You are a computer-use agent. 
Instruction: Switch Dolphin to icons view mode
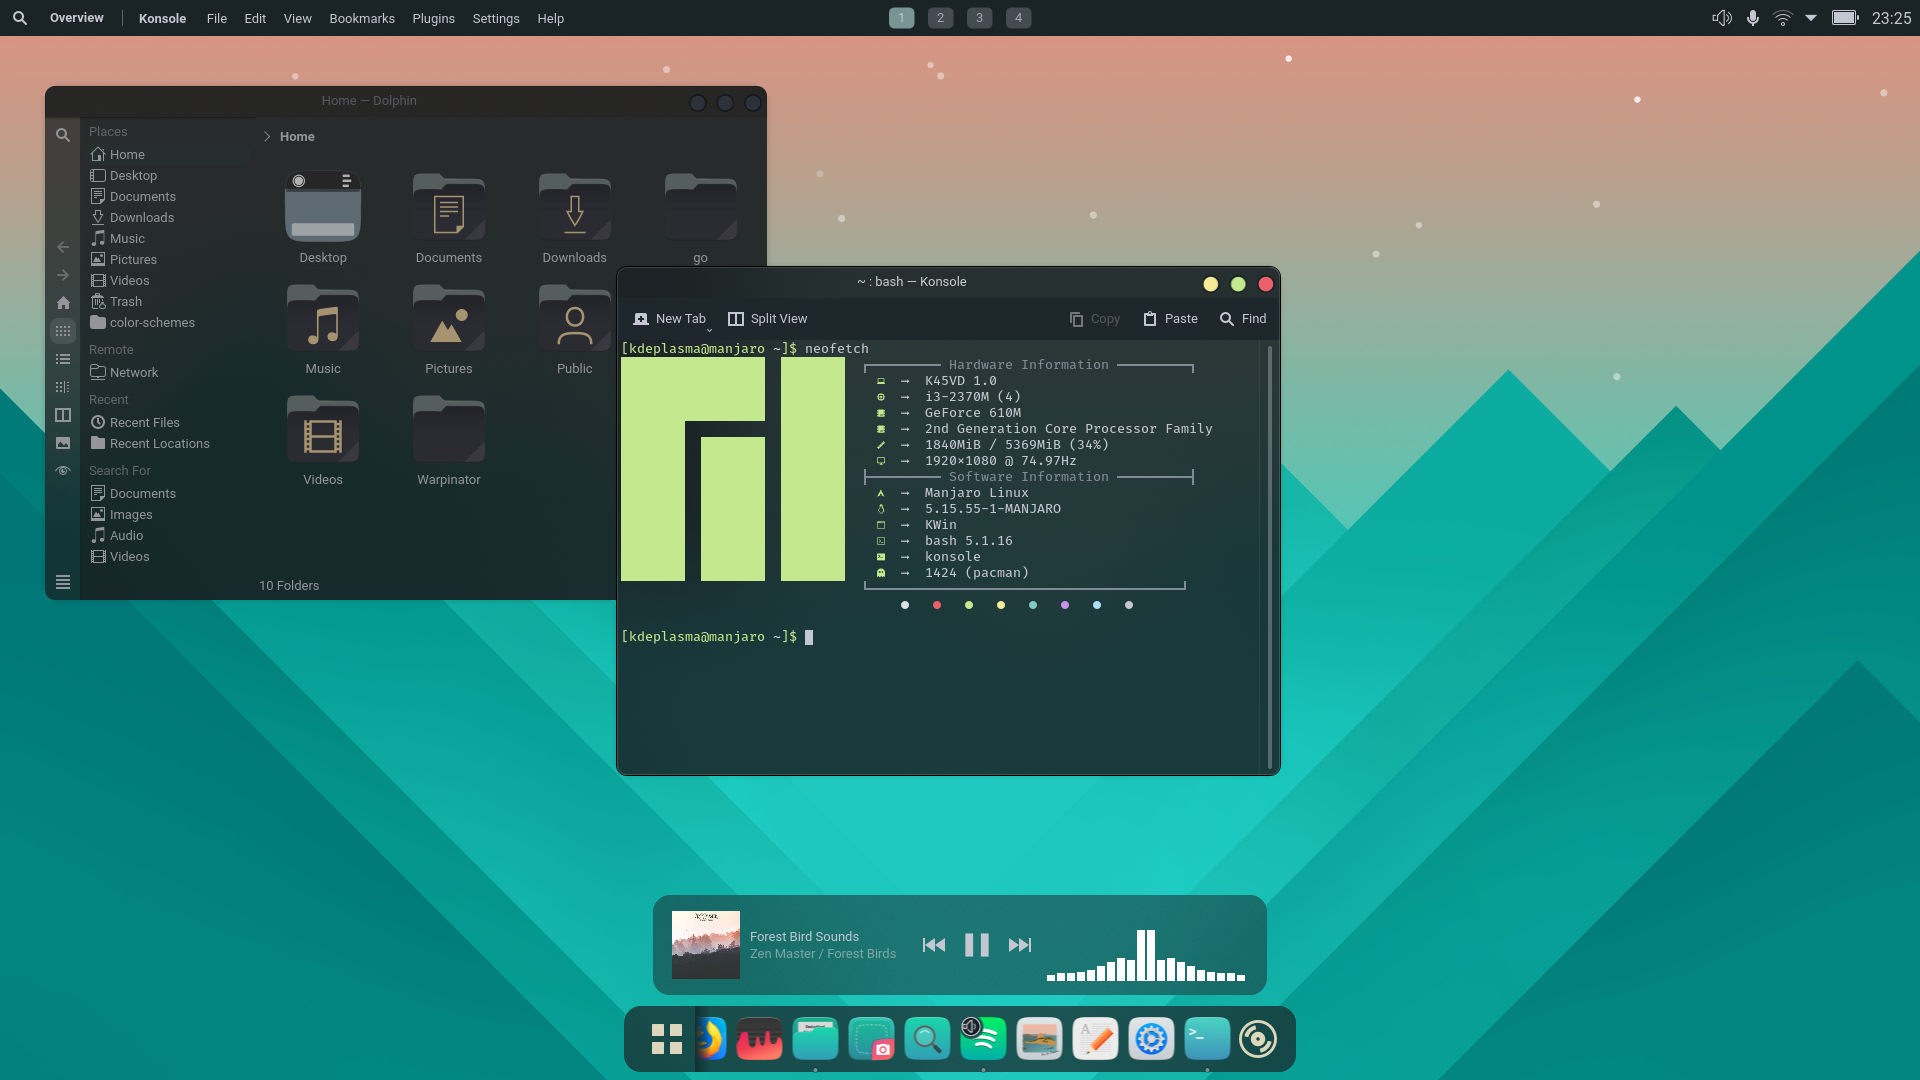[x=63, y=331]
